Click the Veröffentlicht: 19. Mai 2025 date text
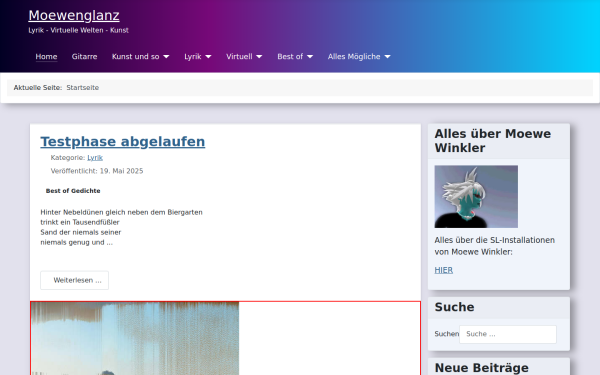The image size is (600, 375). [x=97, y=171]
